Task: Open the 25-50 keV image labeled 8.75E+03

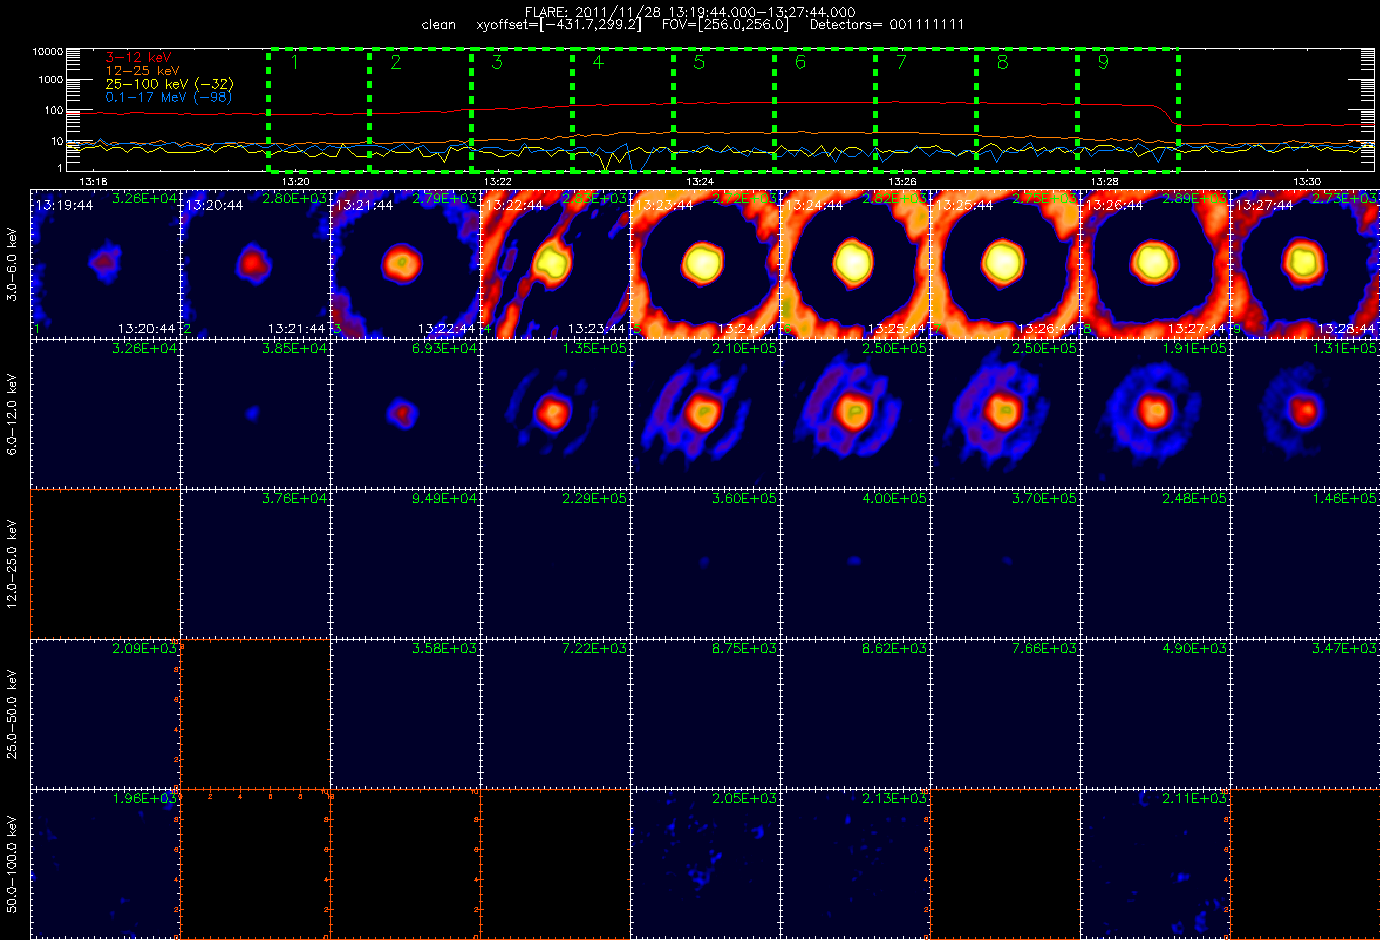Action: [x=705, y=714]
